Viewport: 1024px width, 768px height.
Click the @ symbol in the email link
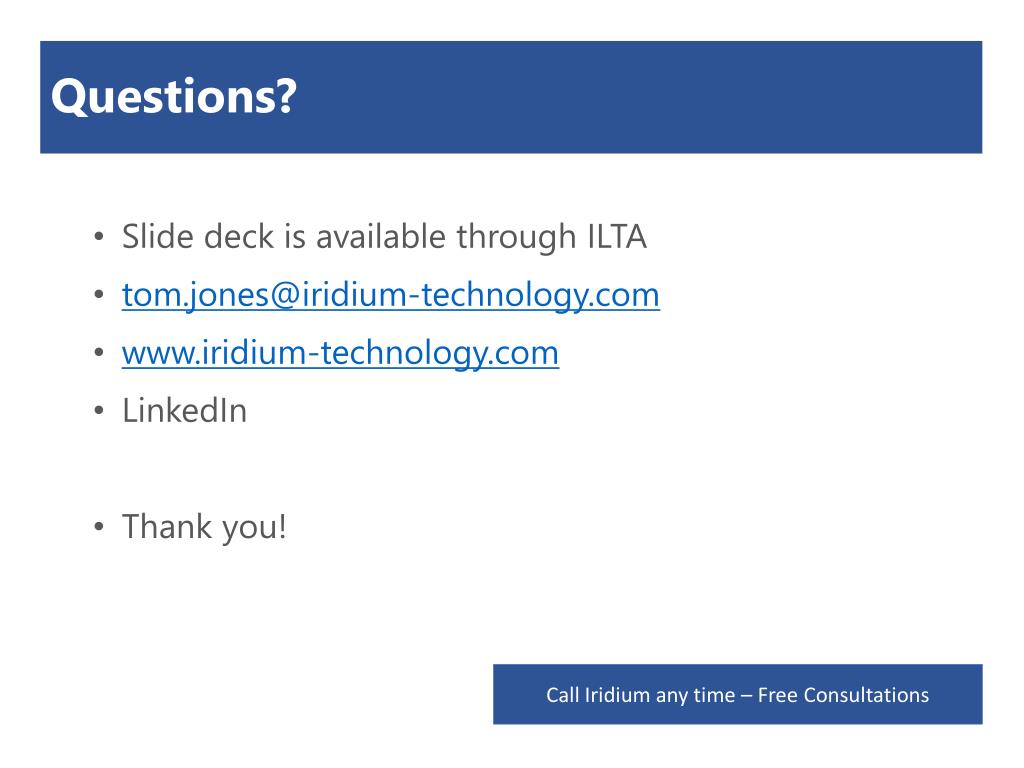[x=285, y=295]
